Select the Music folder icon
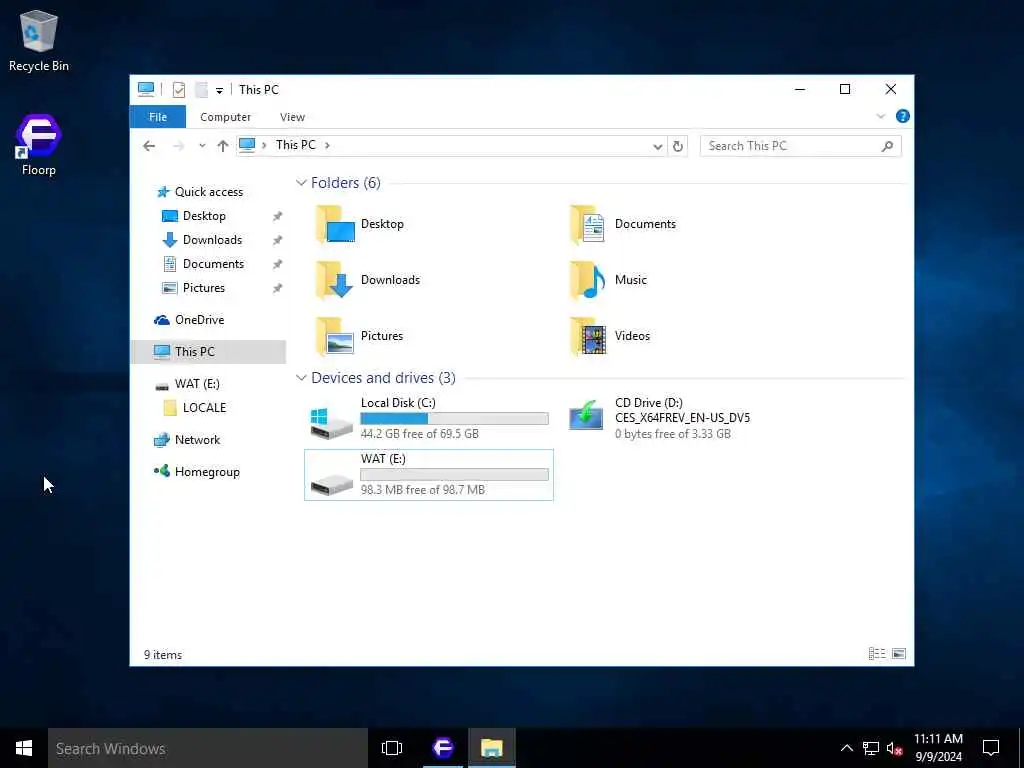Screen dimensions: 1024x768 click(588, 280)
